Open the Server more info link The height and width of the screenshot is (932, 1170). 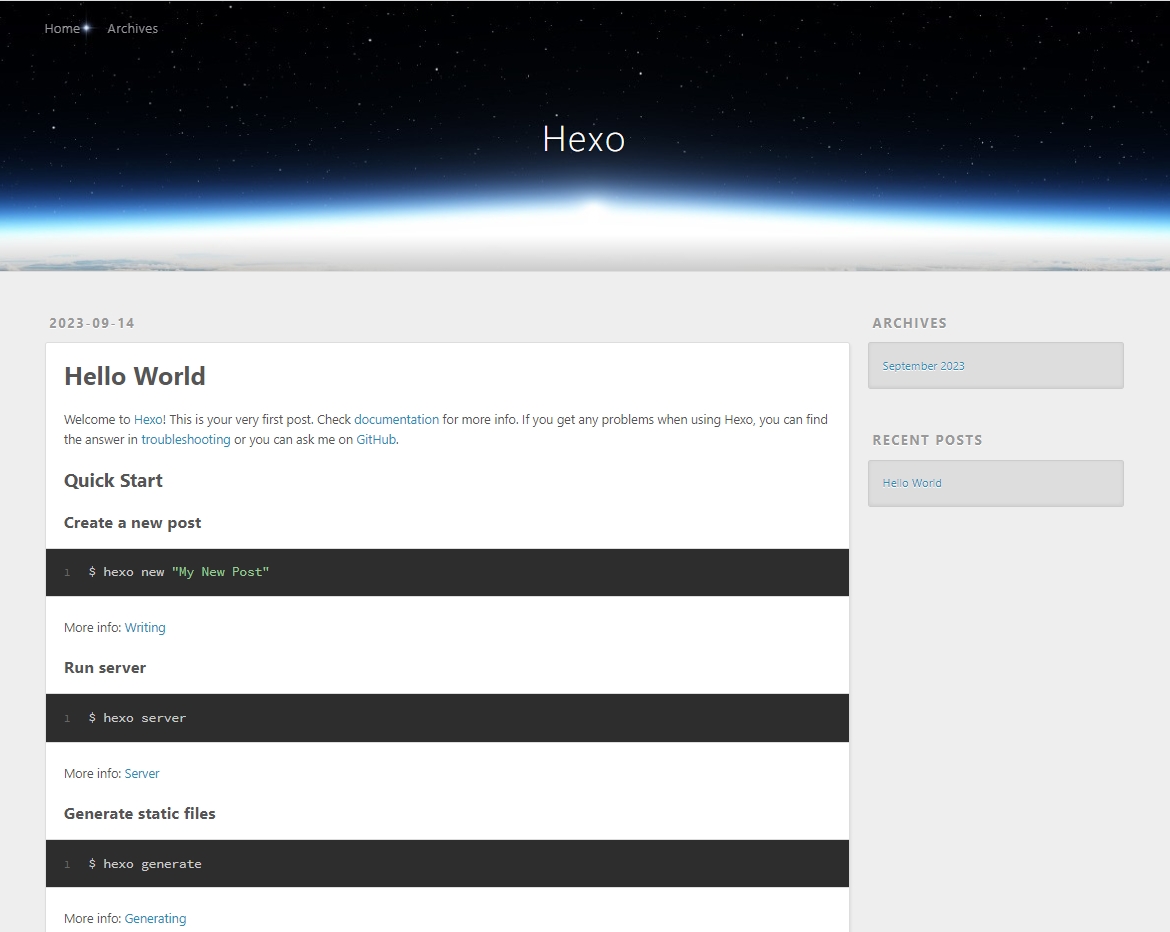142,774
